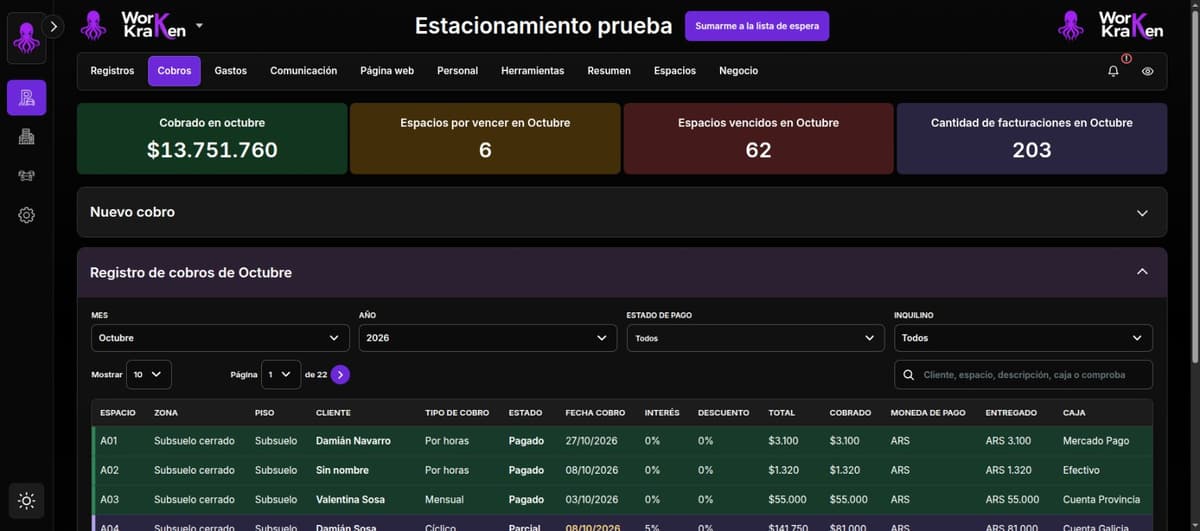Click Sumarme a la lista de espera
1200x531 pixels.
757,26
